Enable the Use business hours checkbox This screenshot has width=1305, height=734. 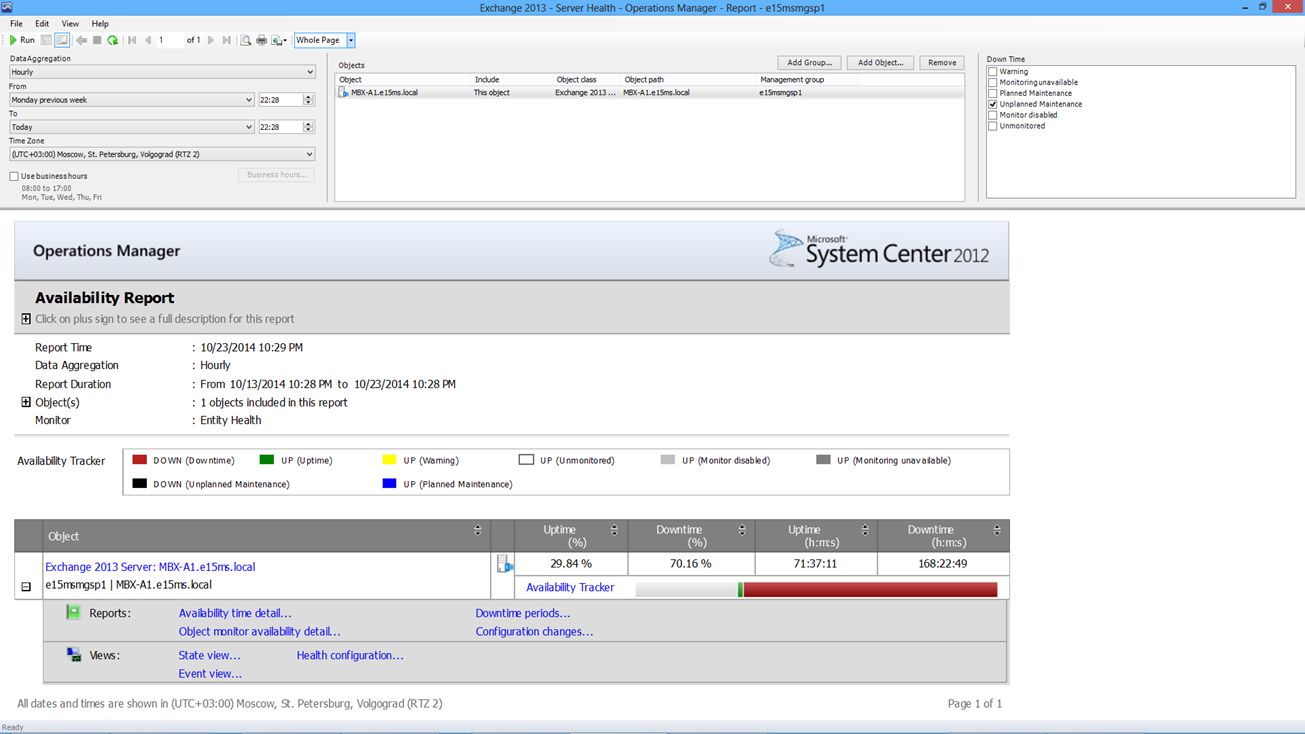point(14,176)
